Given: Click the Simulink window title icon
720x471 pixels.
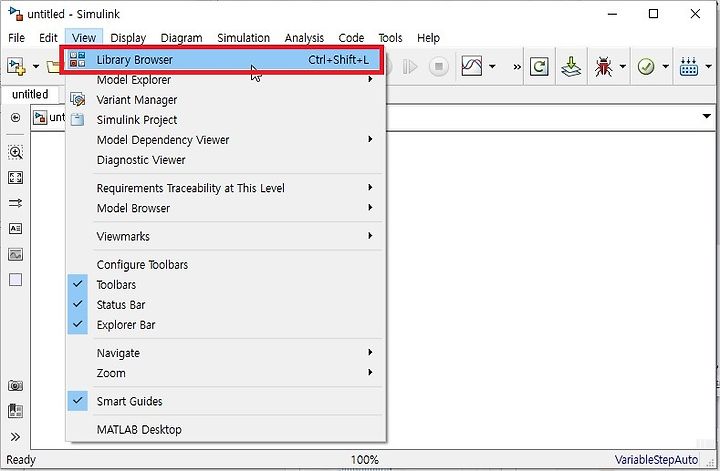Looking at the screenshot, I should [x=16, y=14].
